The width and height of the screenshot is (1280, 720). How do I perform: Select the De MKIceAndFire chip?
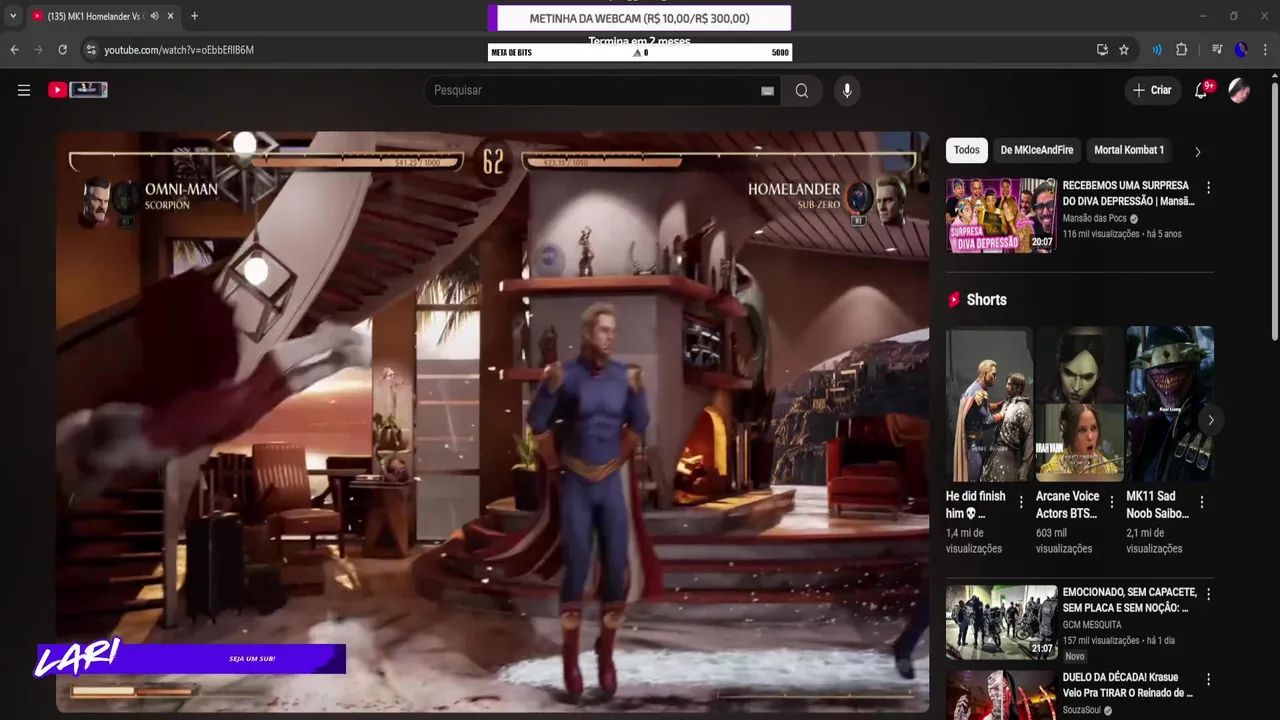click(1037, 150)
